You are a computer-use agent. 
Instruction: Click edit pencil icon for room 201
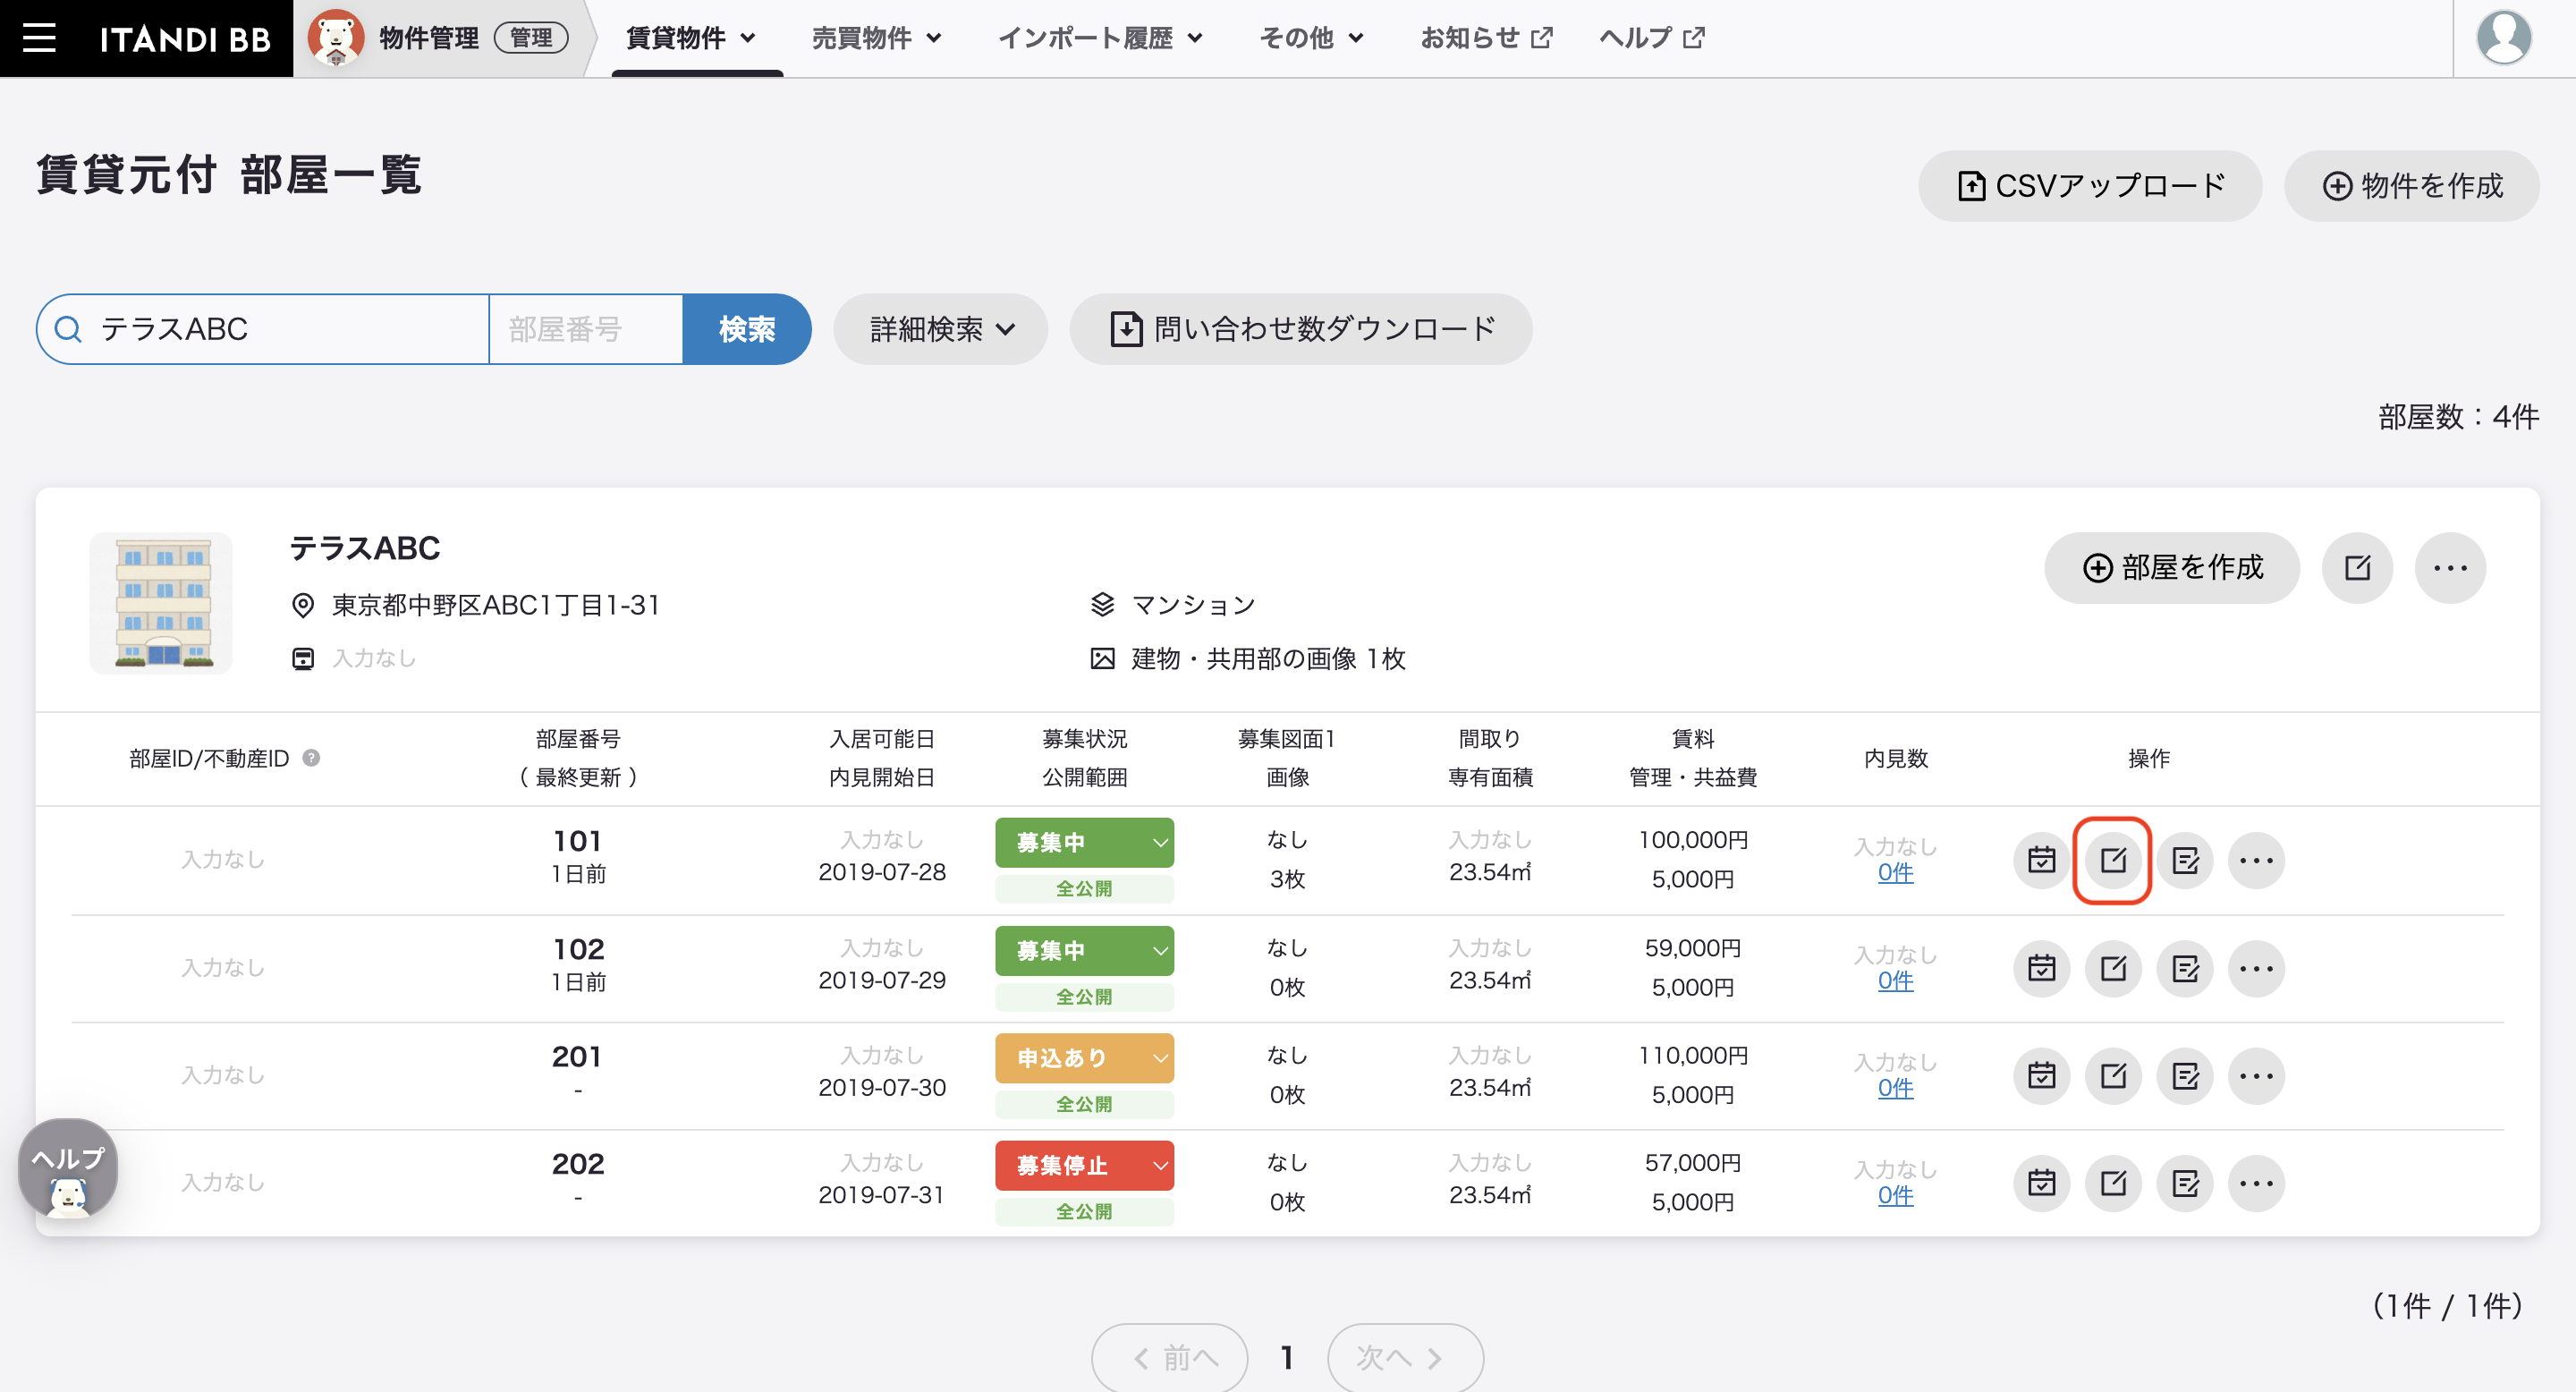point(2113,1076)
